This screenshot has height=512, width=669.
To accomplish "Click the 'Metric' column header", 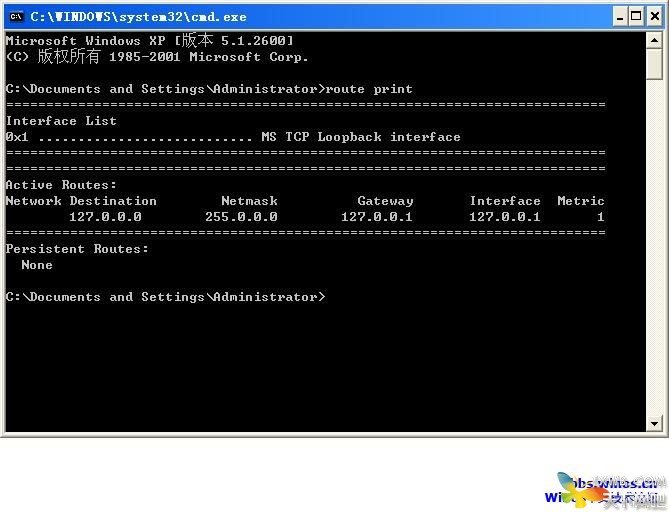I will coord(581,201).
